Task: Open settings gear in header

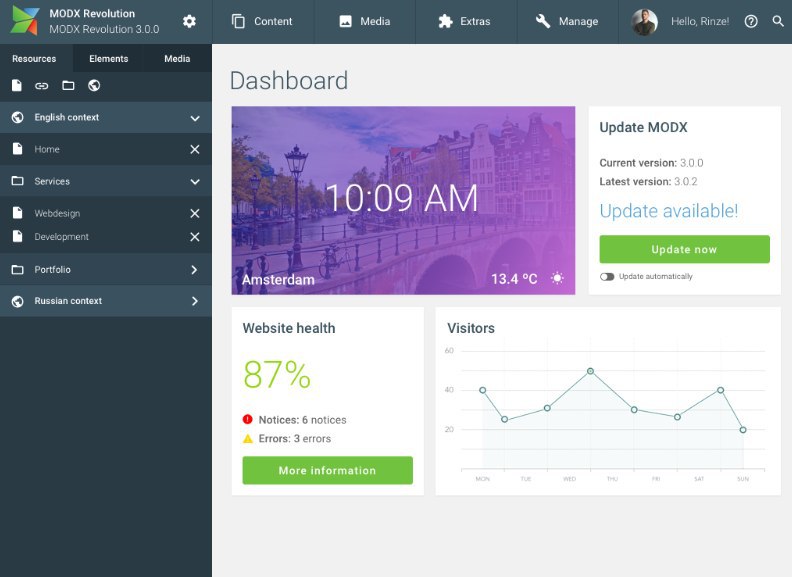Action: coord(189,21)
